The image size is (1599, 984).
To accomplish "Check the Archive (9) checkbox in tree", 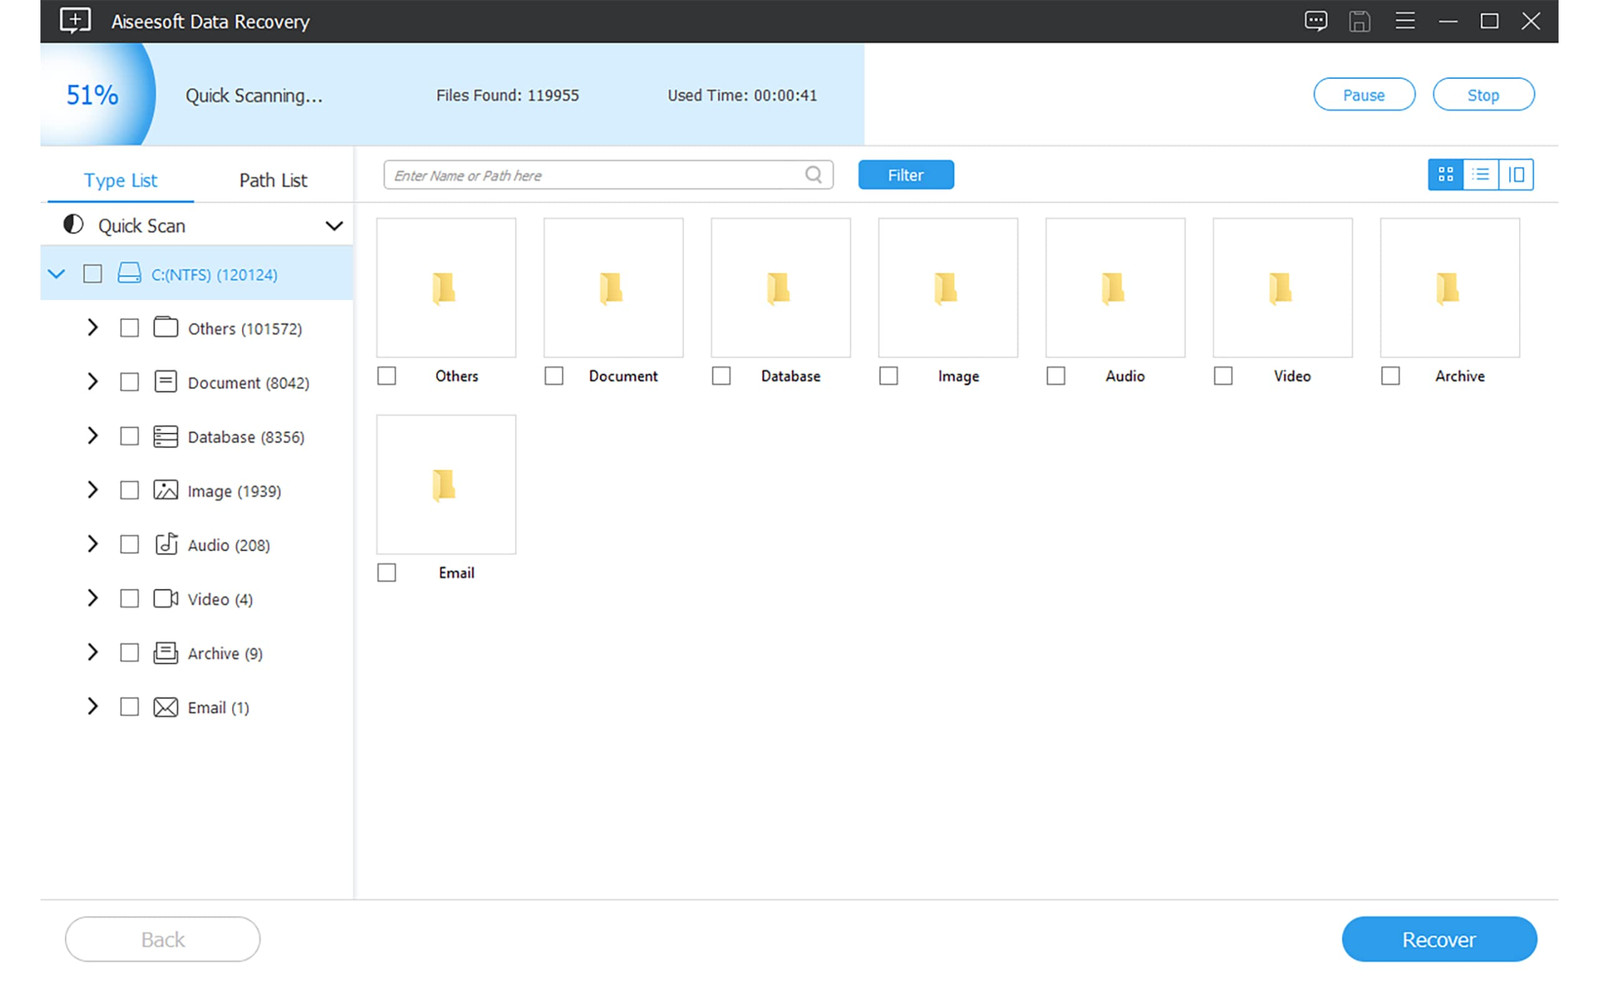I will (129, 652).
